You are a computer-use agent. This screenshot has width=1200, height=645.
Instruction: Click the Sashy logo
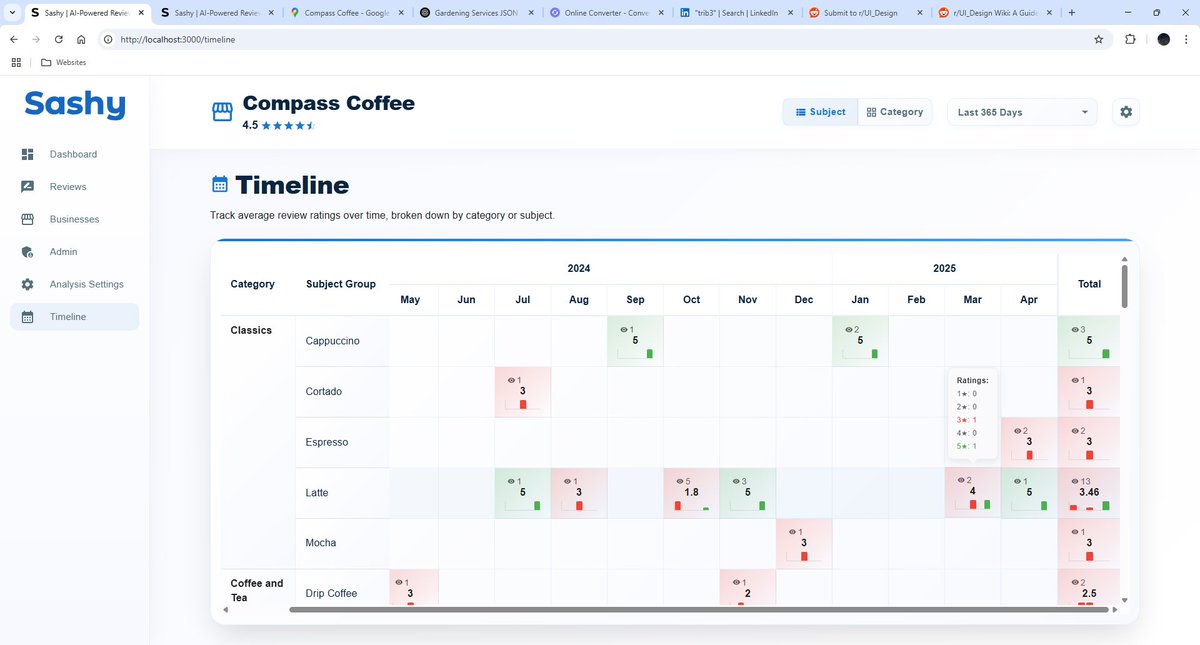pos(75,104)
